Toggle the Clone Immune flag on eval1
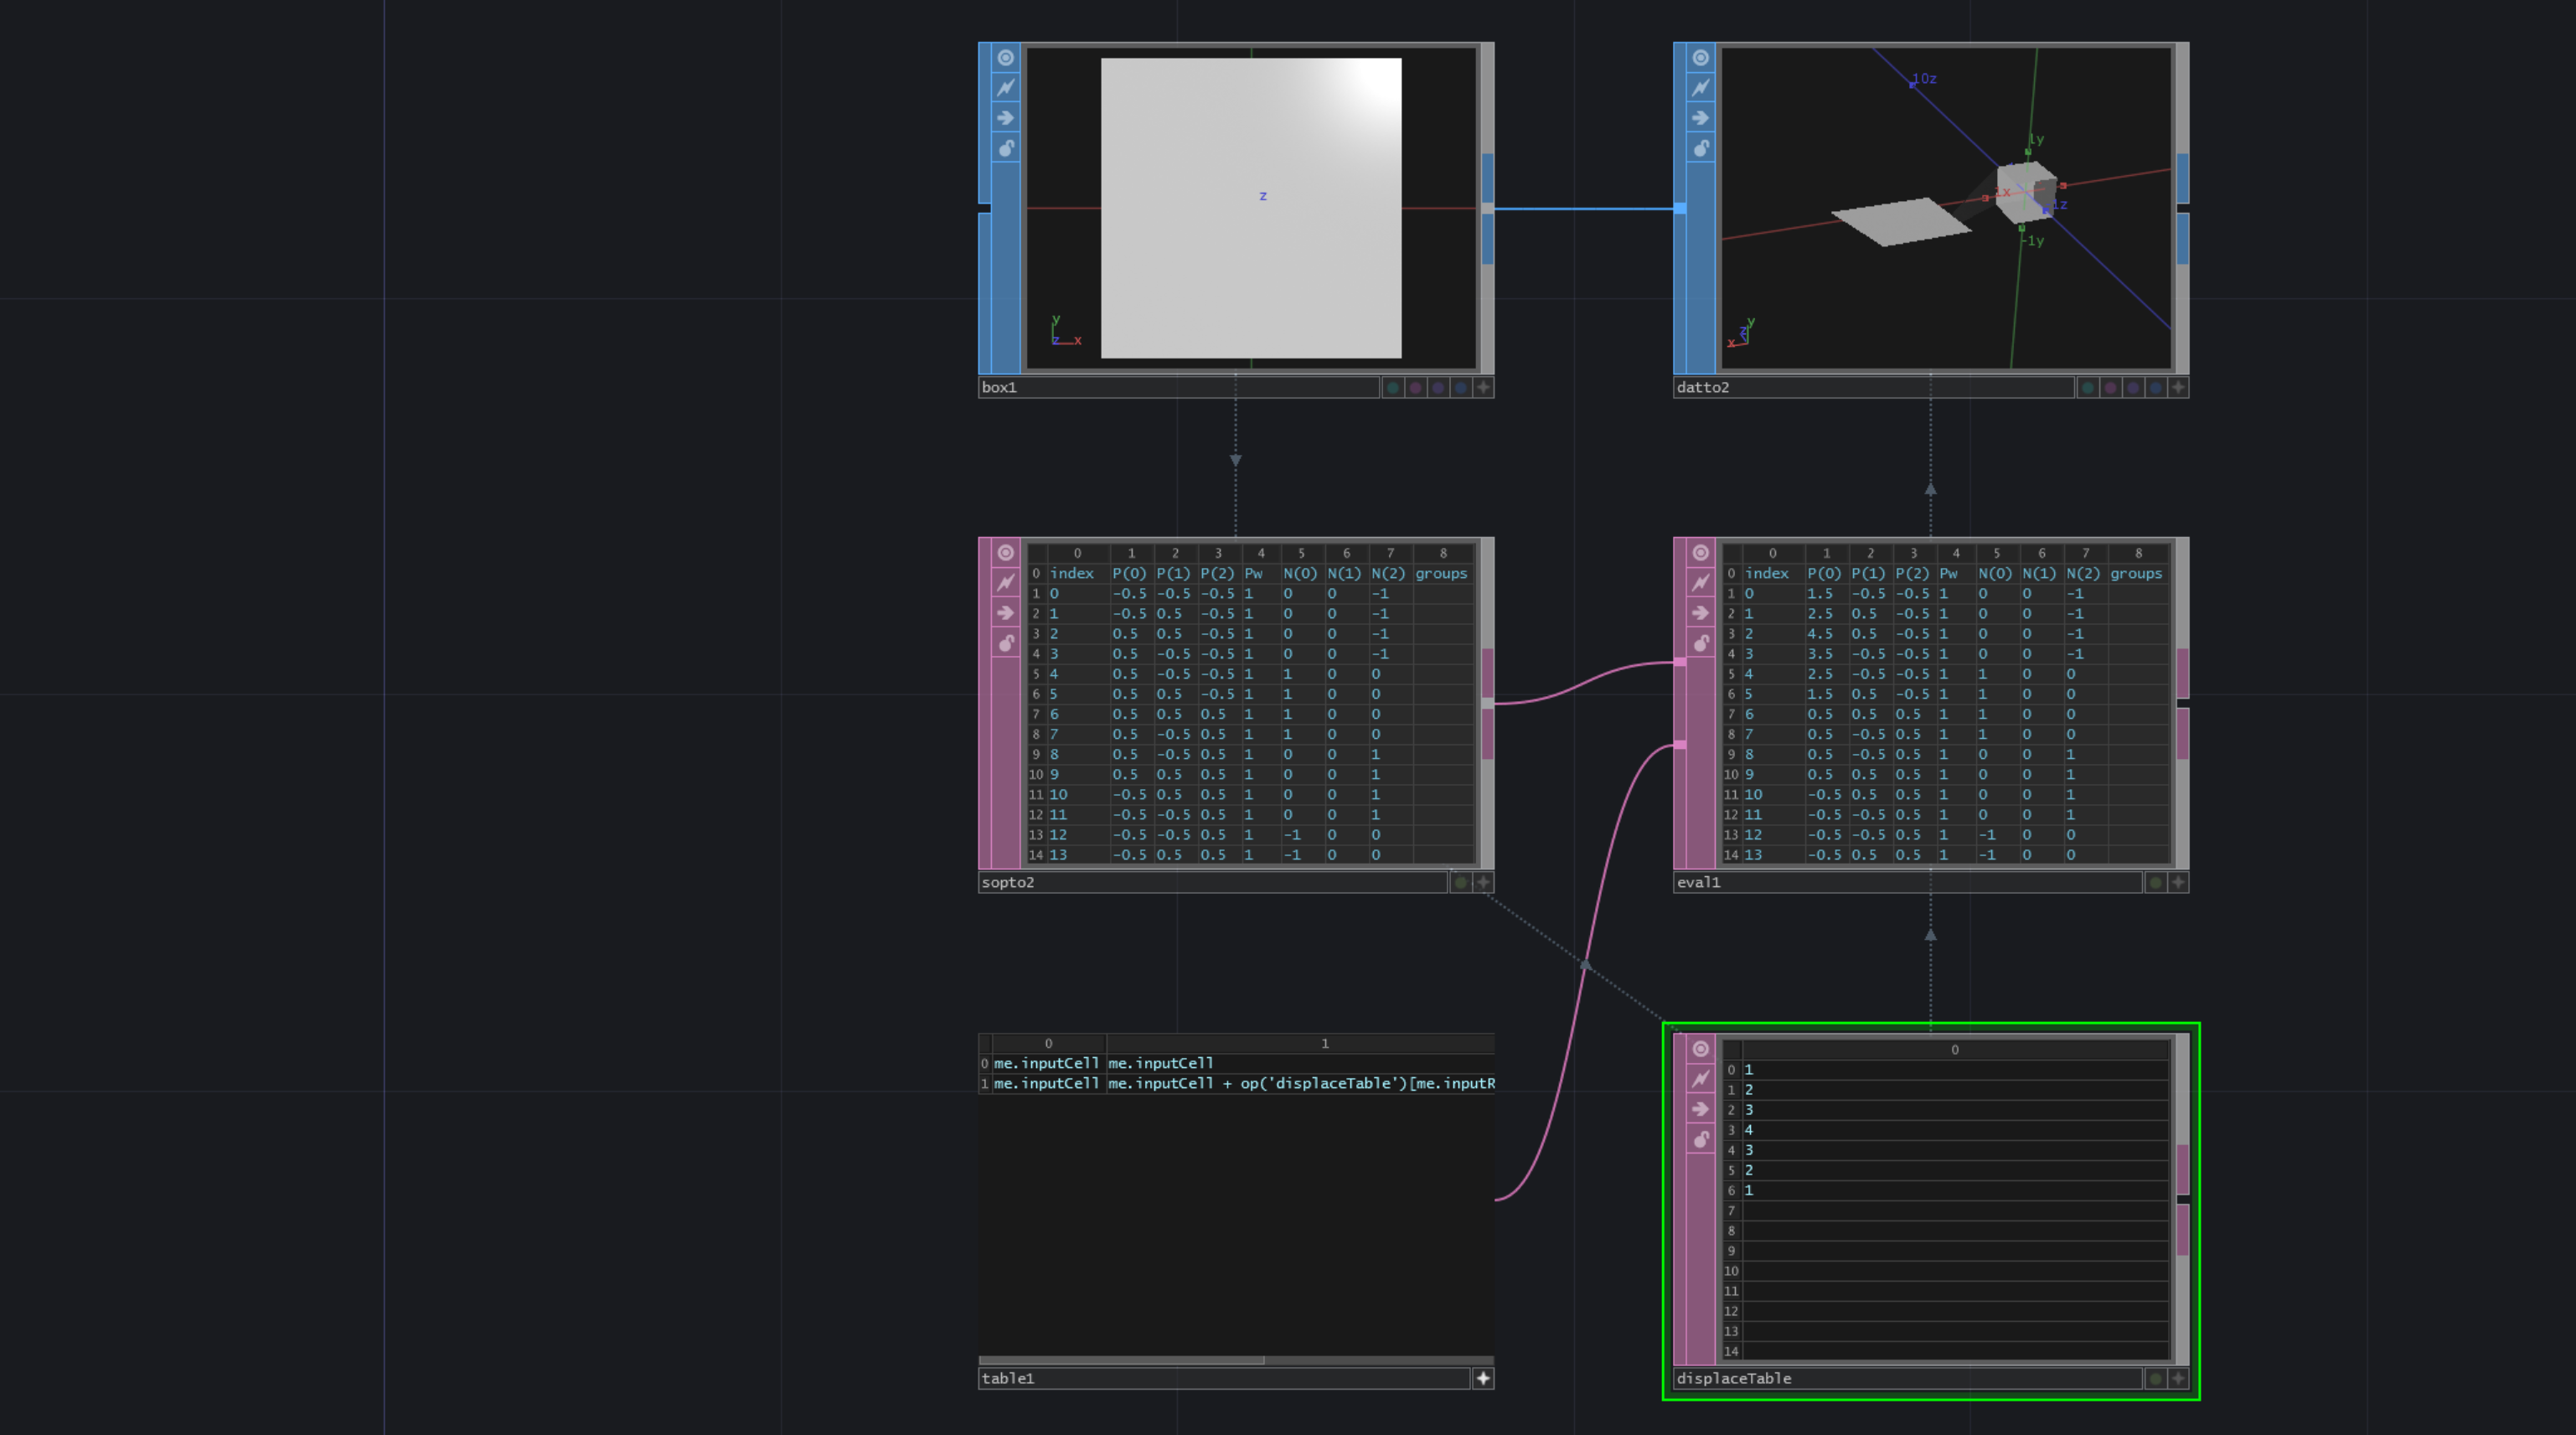Viewport: 2576px width, 1435px height. [x=1700, y=582]
